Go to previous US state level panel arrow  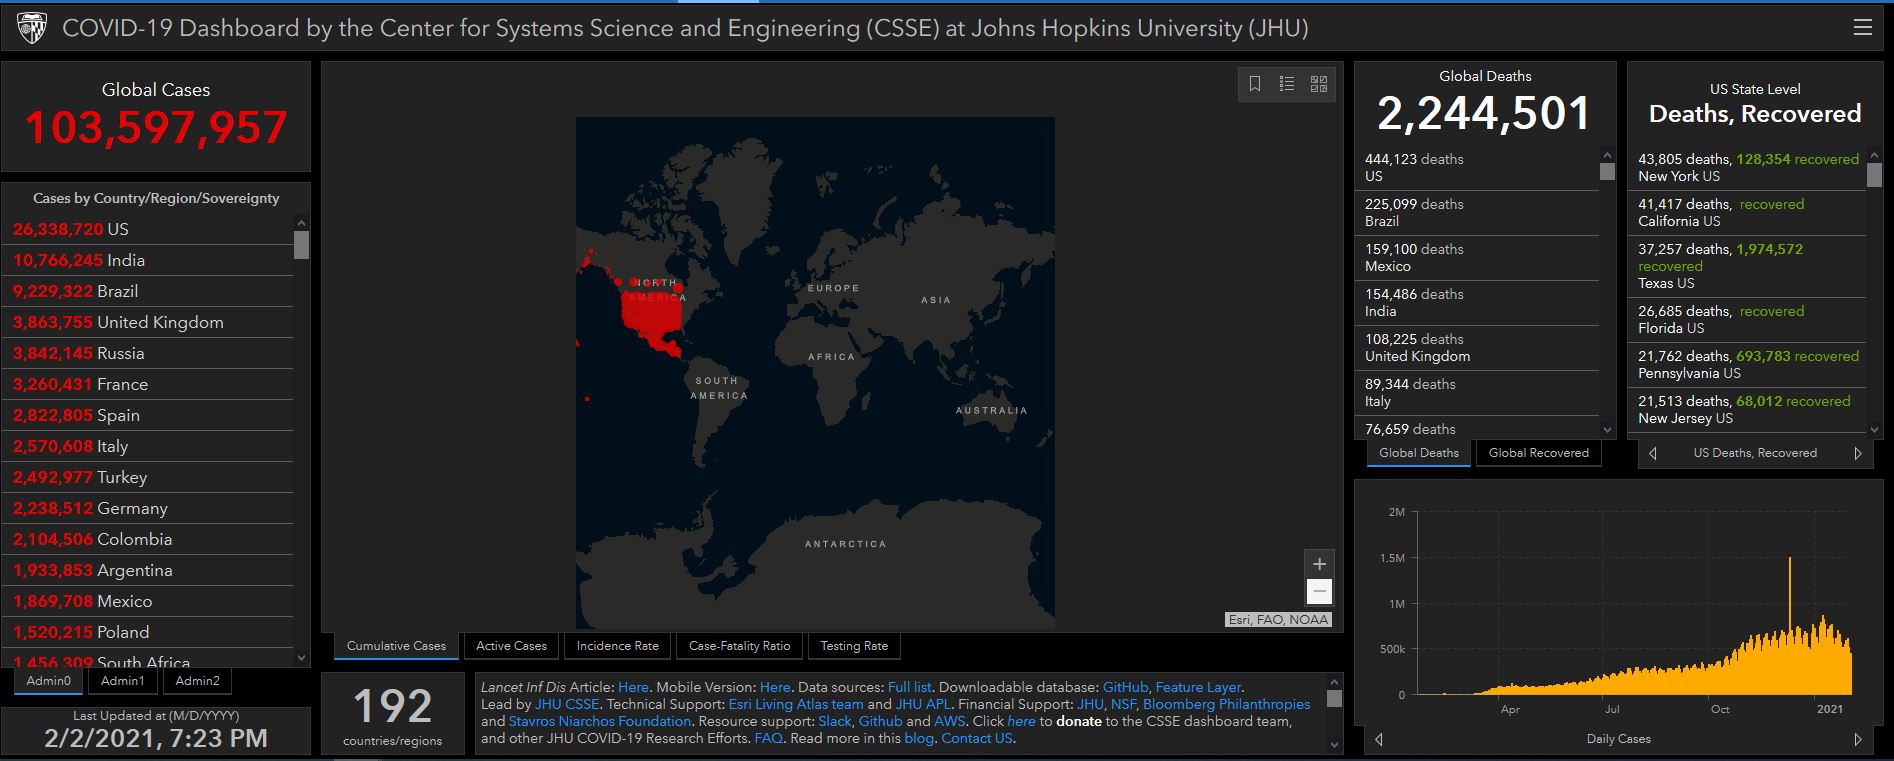point(1653,453)
